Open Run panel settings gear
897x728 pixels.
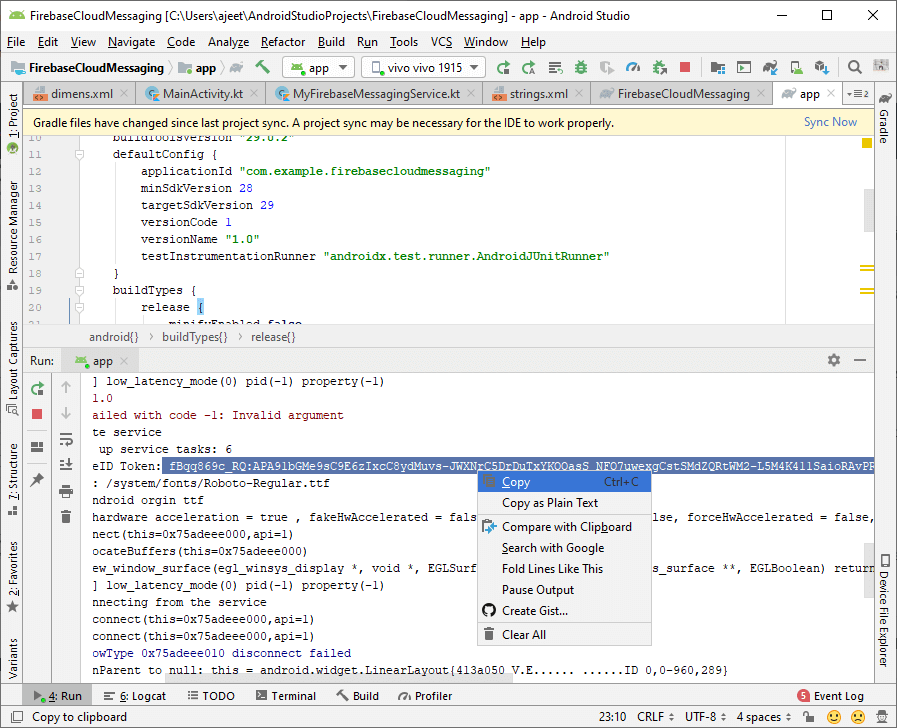[x=834, y=360]
